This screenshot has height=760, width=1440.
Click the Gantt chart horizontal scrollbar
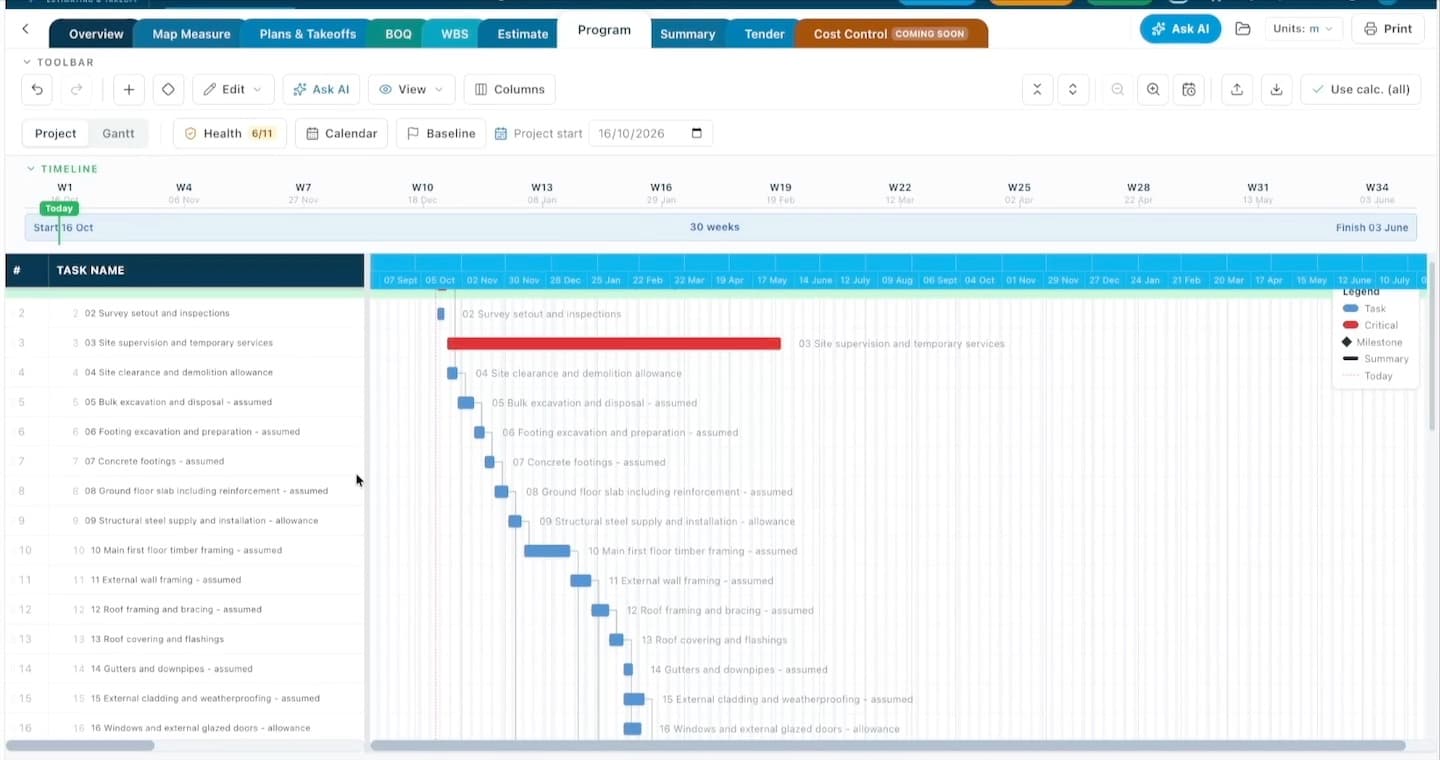(x=888, y=745)
